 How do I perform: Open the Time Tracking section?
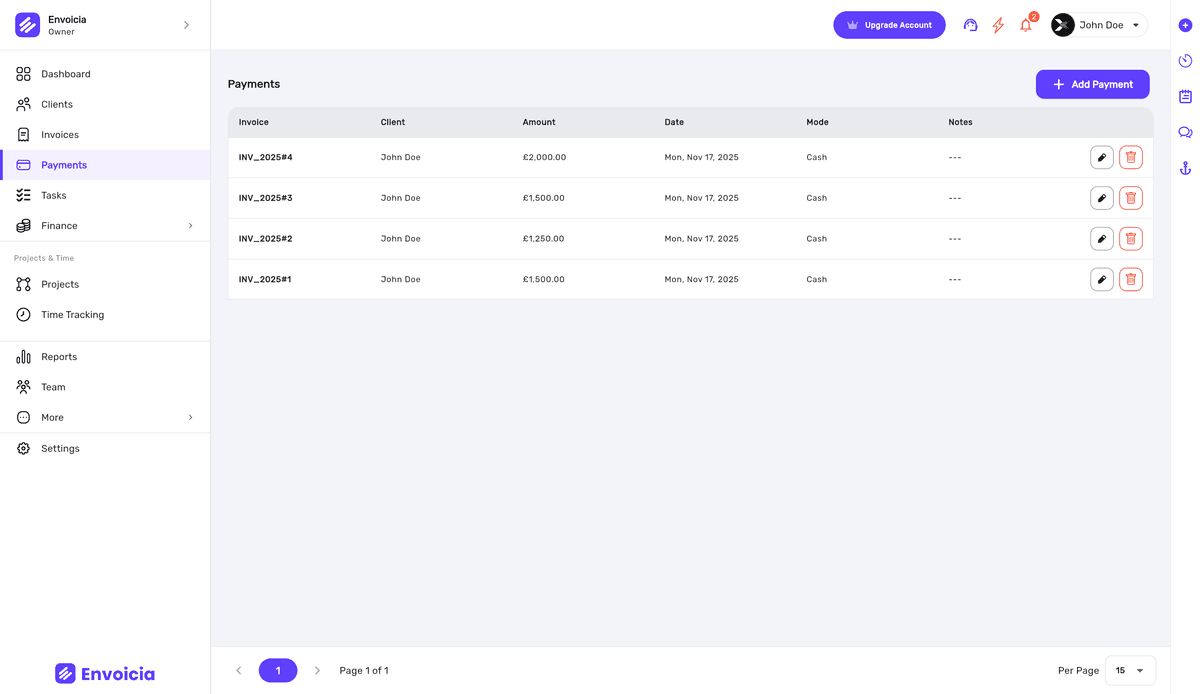coord(71,314)
